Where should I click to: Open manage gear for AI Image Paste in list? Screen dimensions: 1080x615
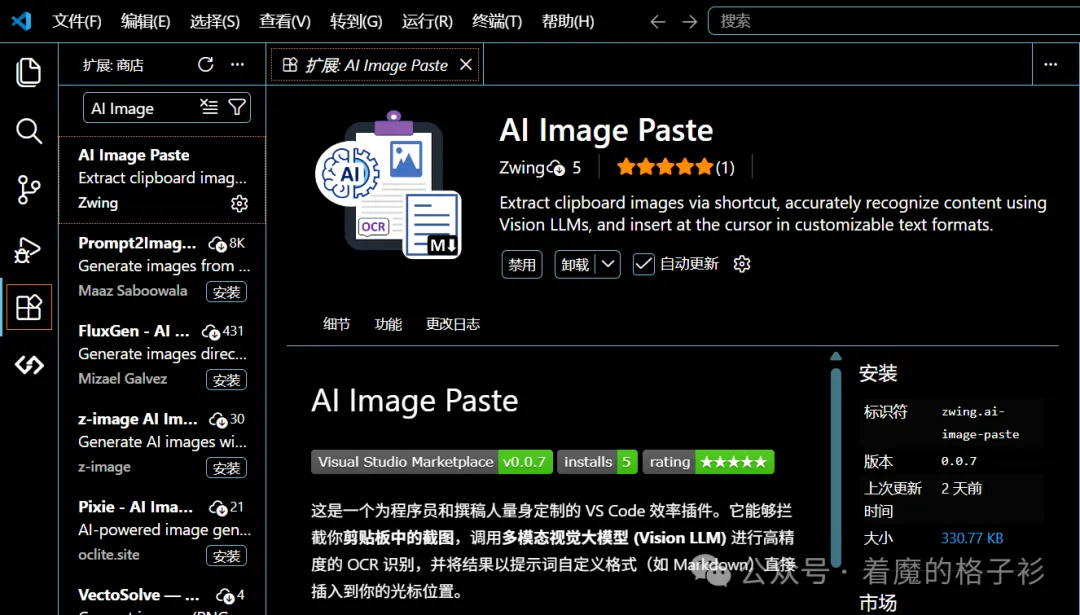(239, 204)
